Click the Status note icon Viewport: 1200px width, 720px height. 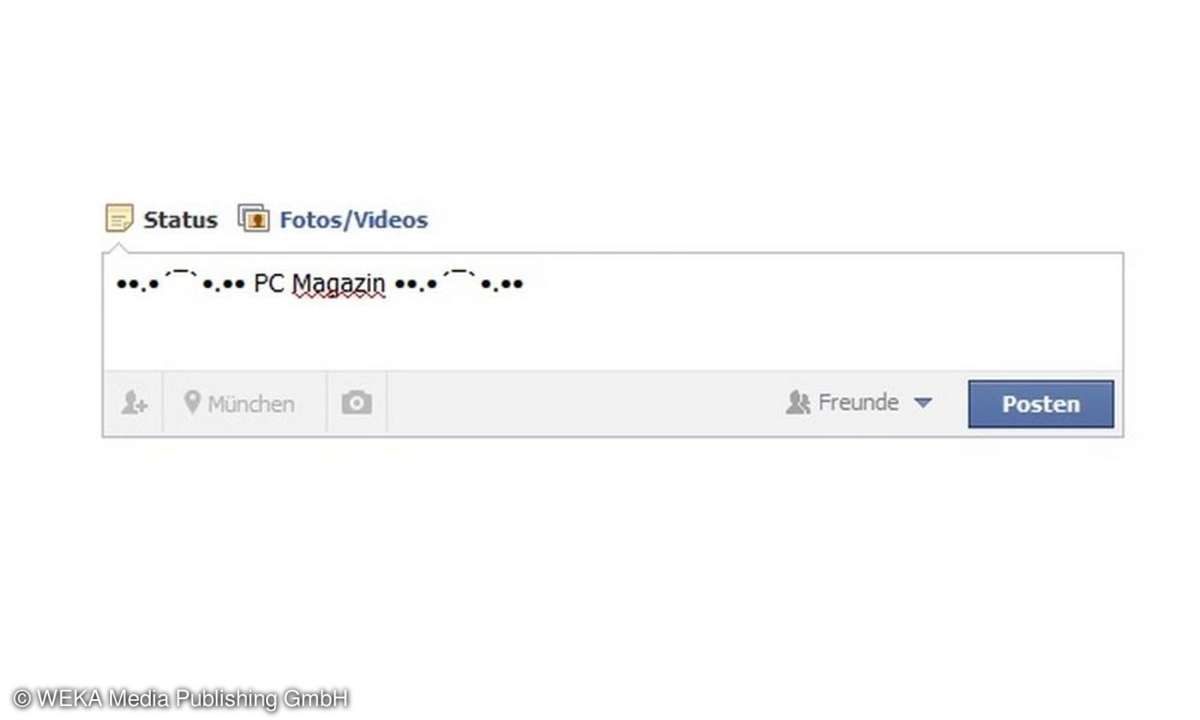119,218
